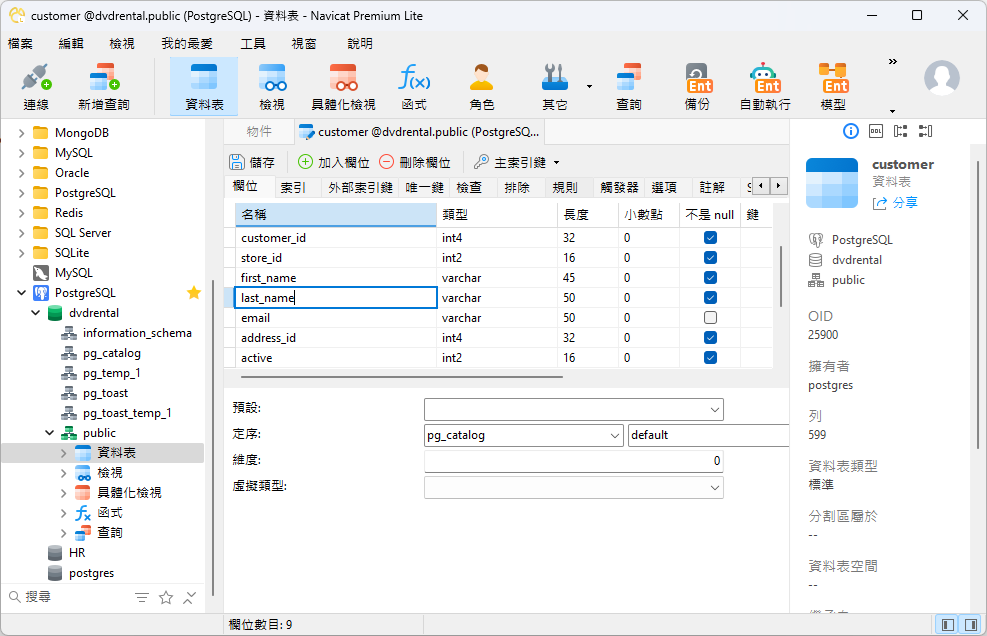The width and height of the screenshot is (987, 636).
Task: Click the 模型 model toolbar icon
Action: click(x=833, y=87)
